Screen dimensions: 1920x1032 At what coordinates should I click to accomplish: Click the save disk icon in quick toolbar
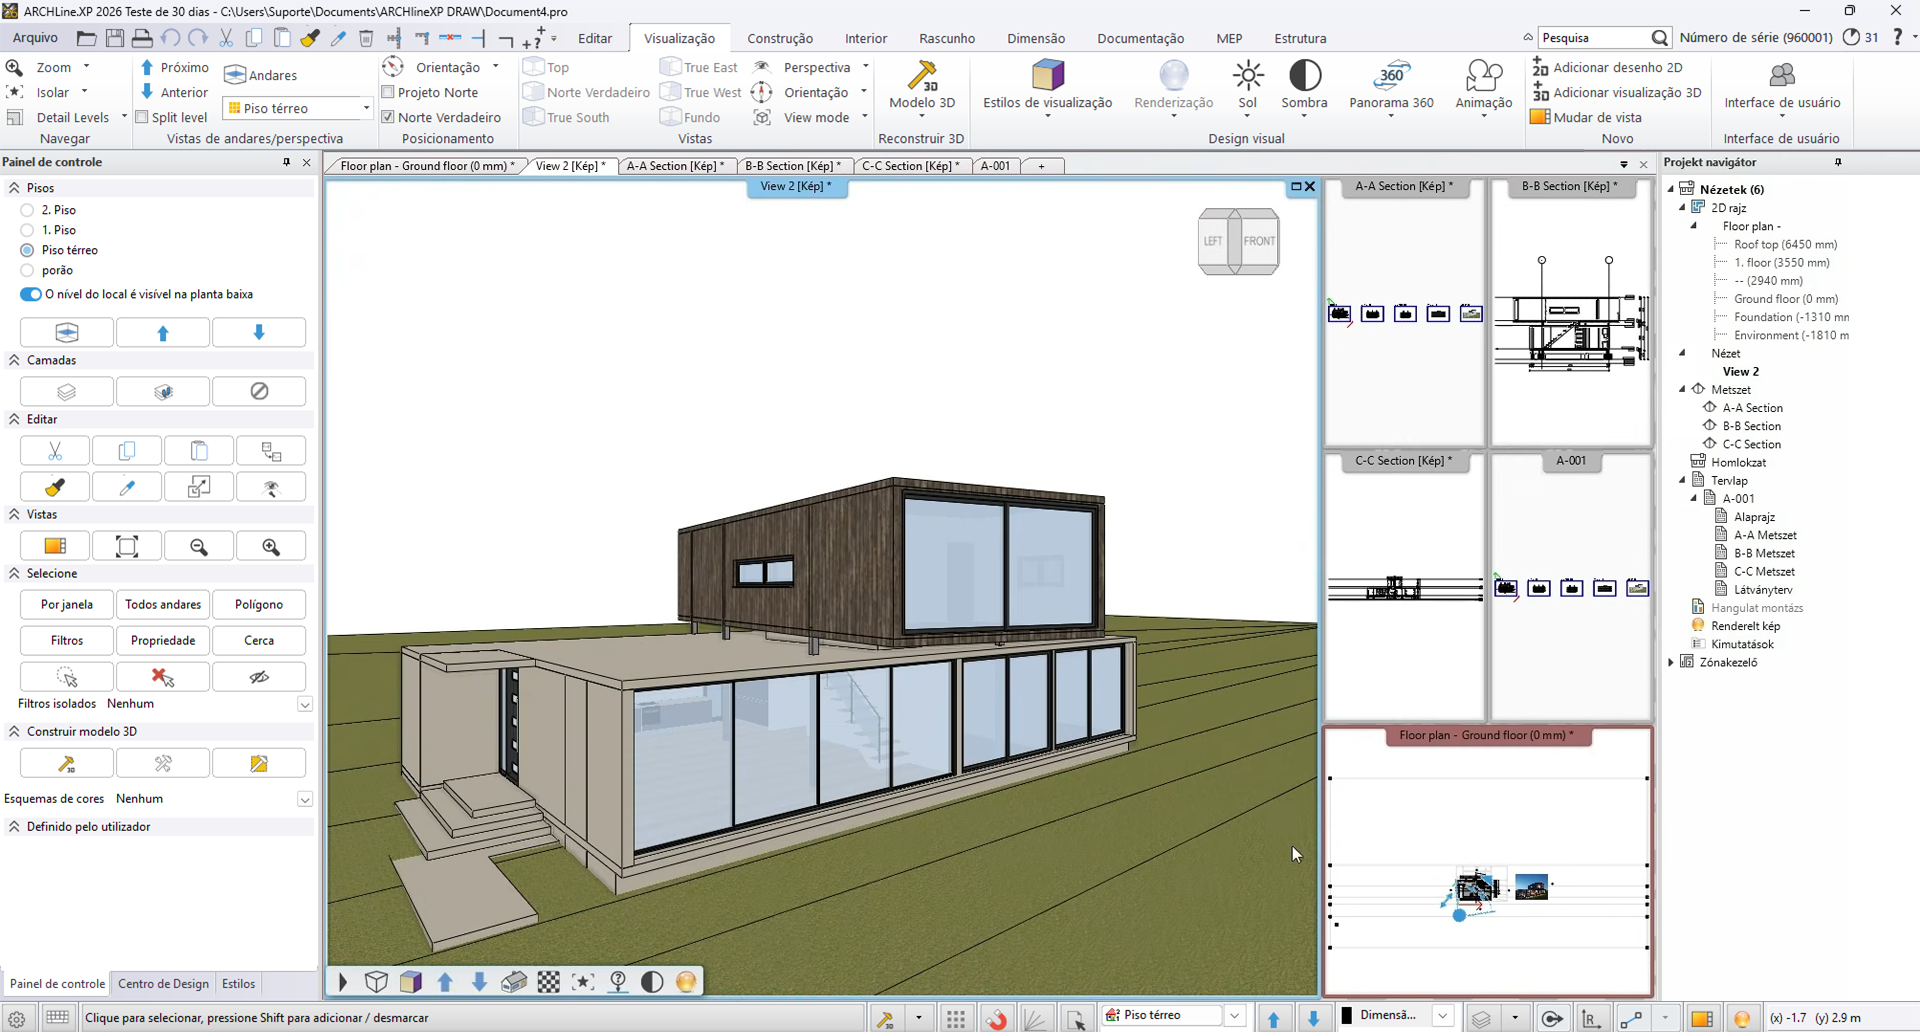point(115,38)
